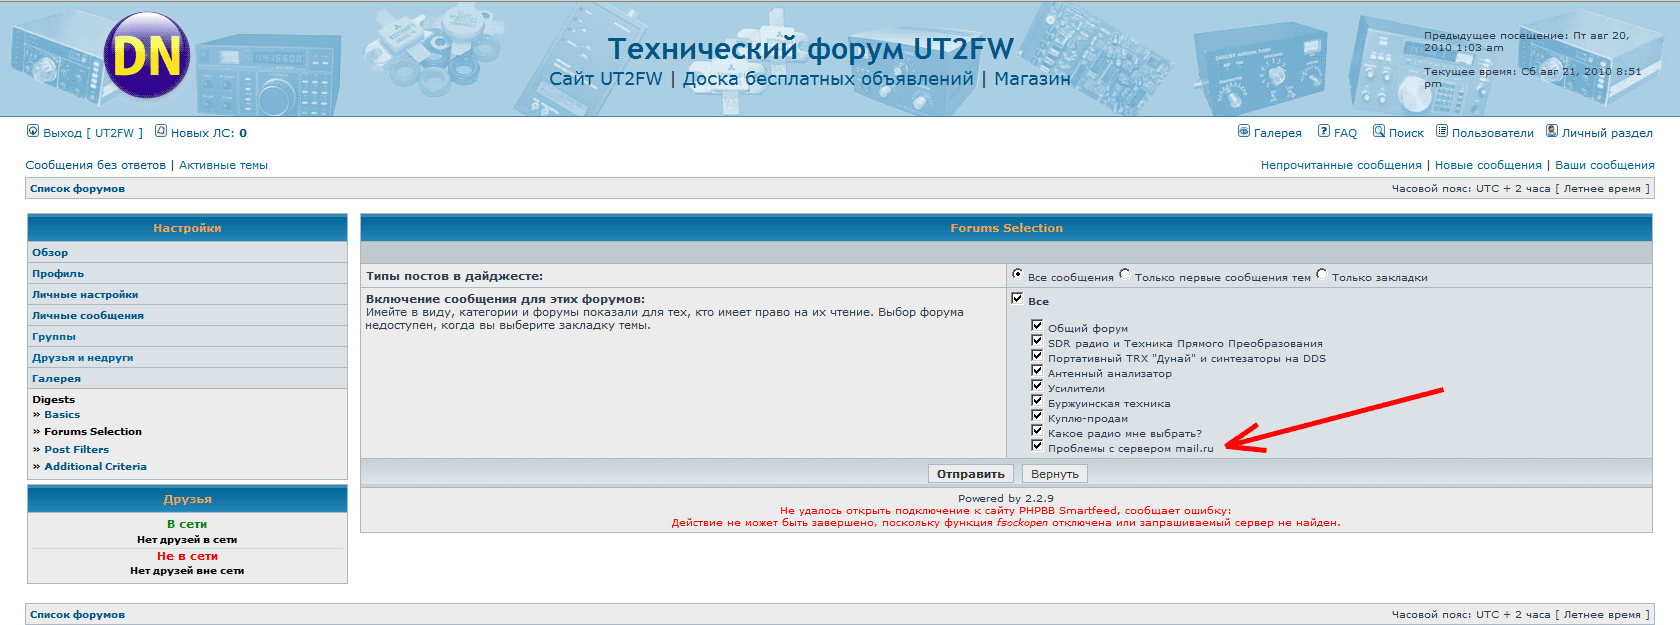Viewport: 1680px width, 625px height.
Task: Select 'Только первые сообщения тем' radio option
Action: 1125,274
